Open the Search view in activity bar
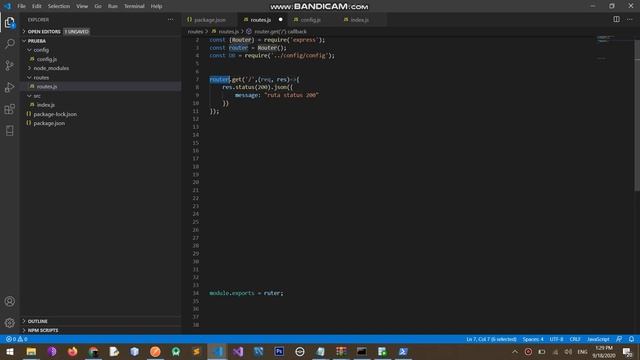Image resolution: width=640 pixels, height=360 pixels. 9,44
